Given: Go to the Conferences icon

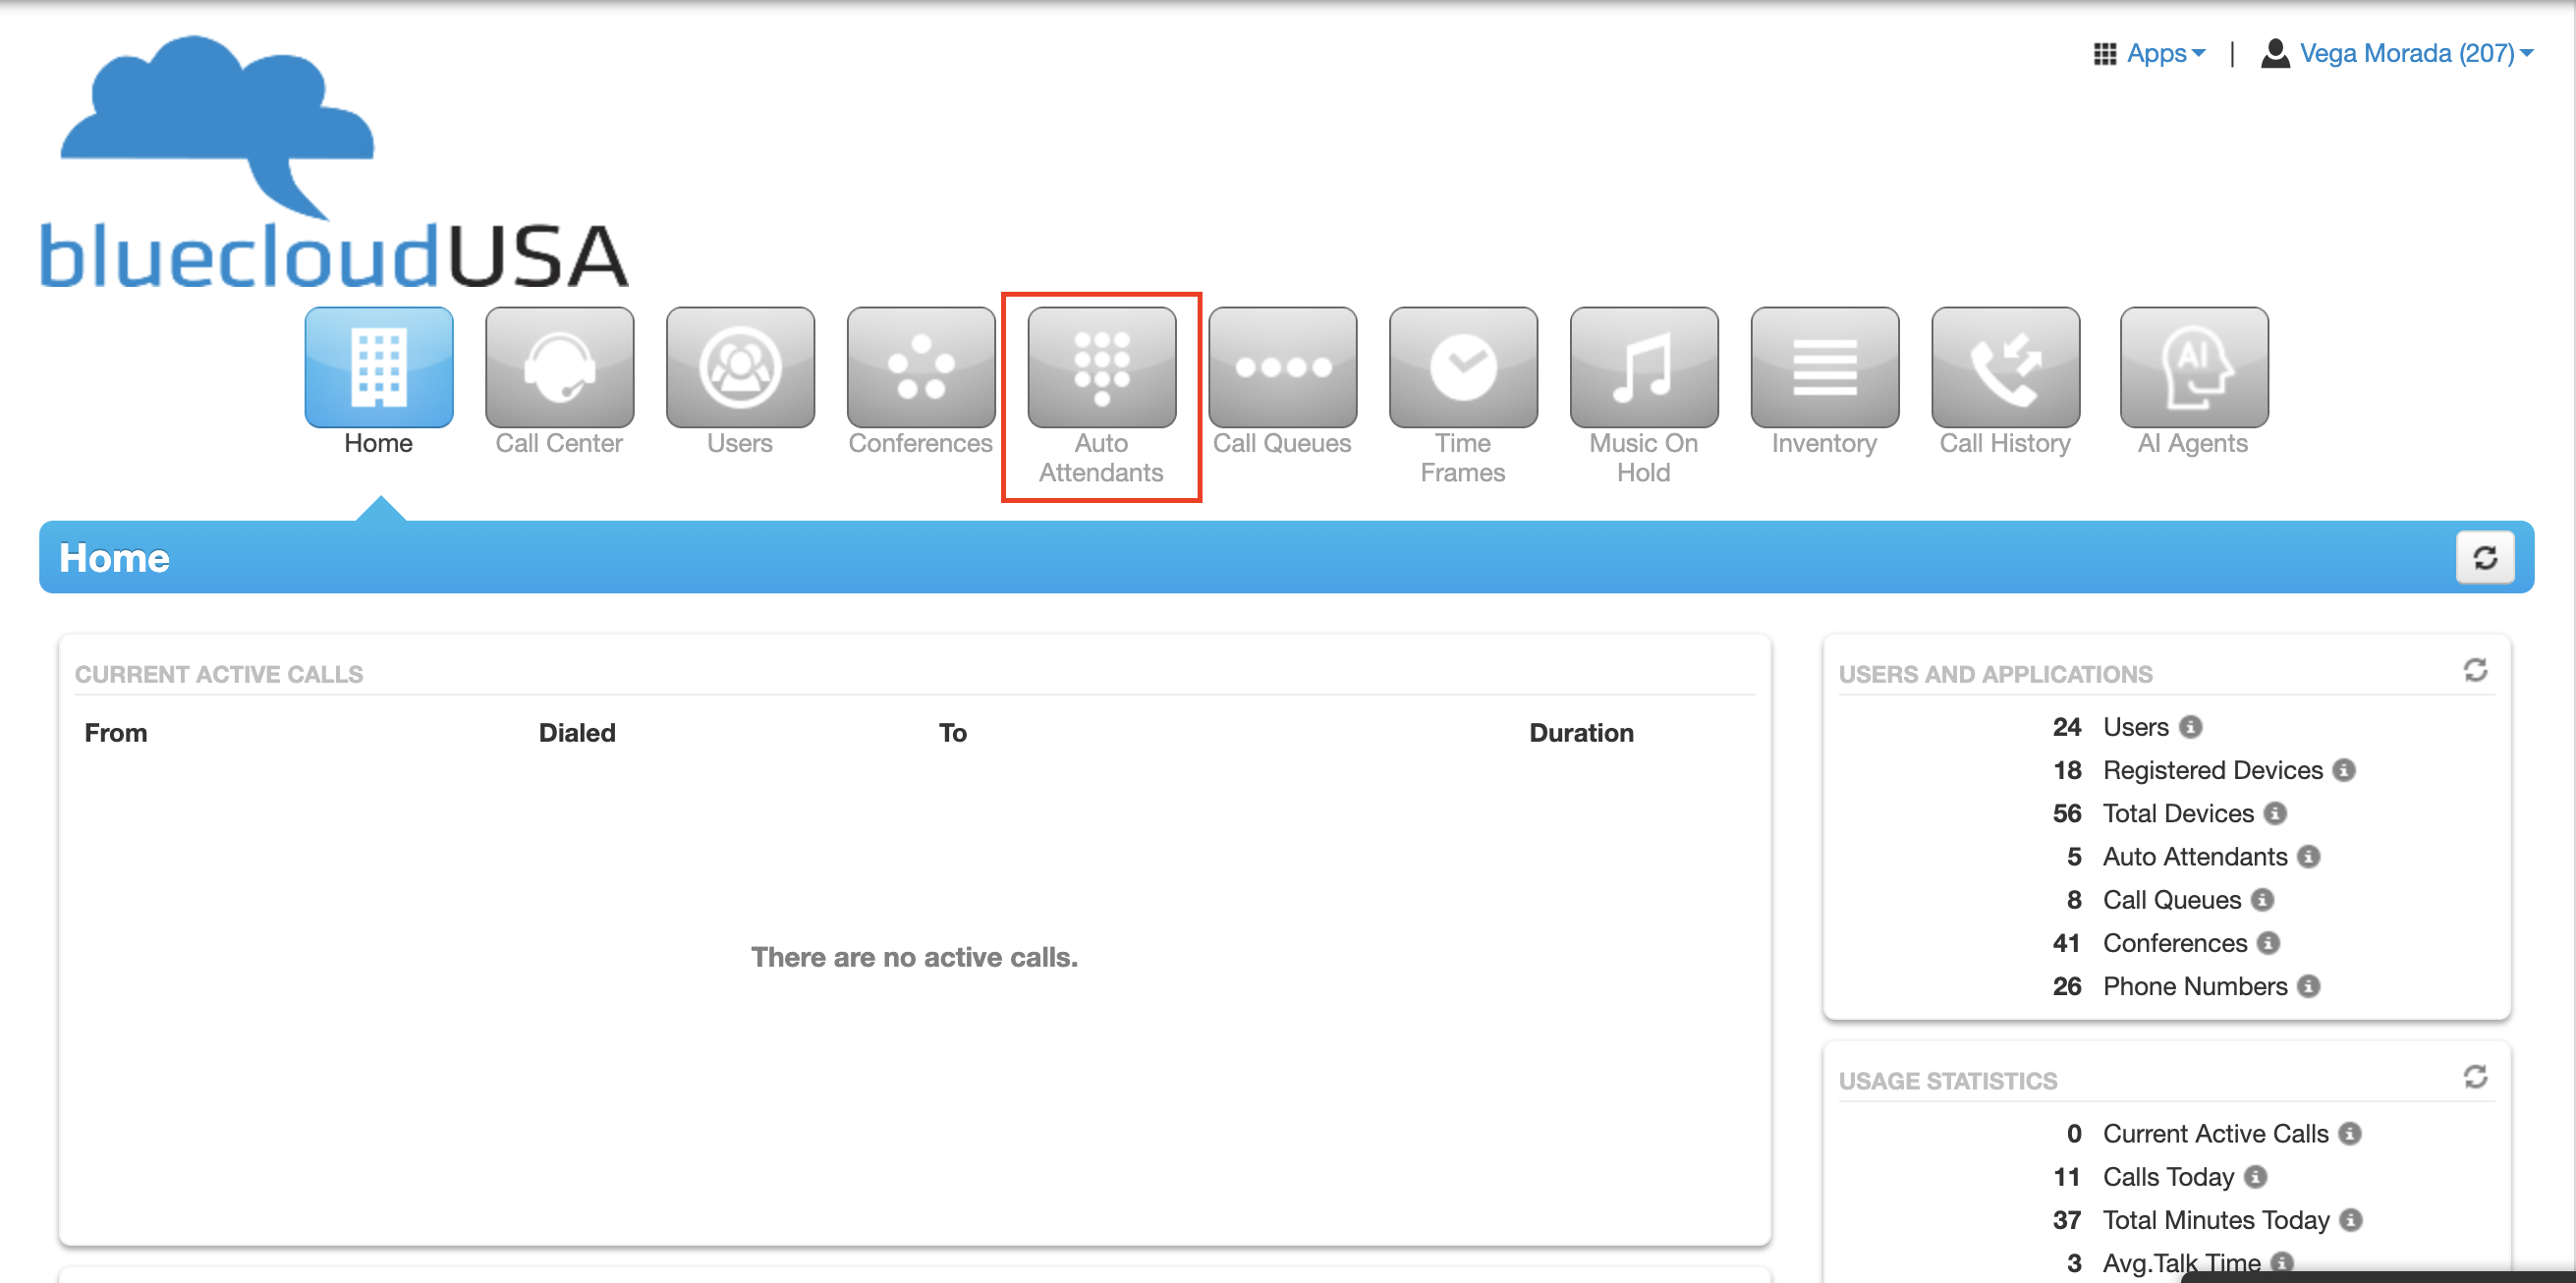Looking at the screenshot, I should 920,367.
